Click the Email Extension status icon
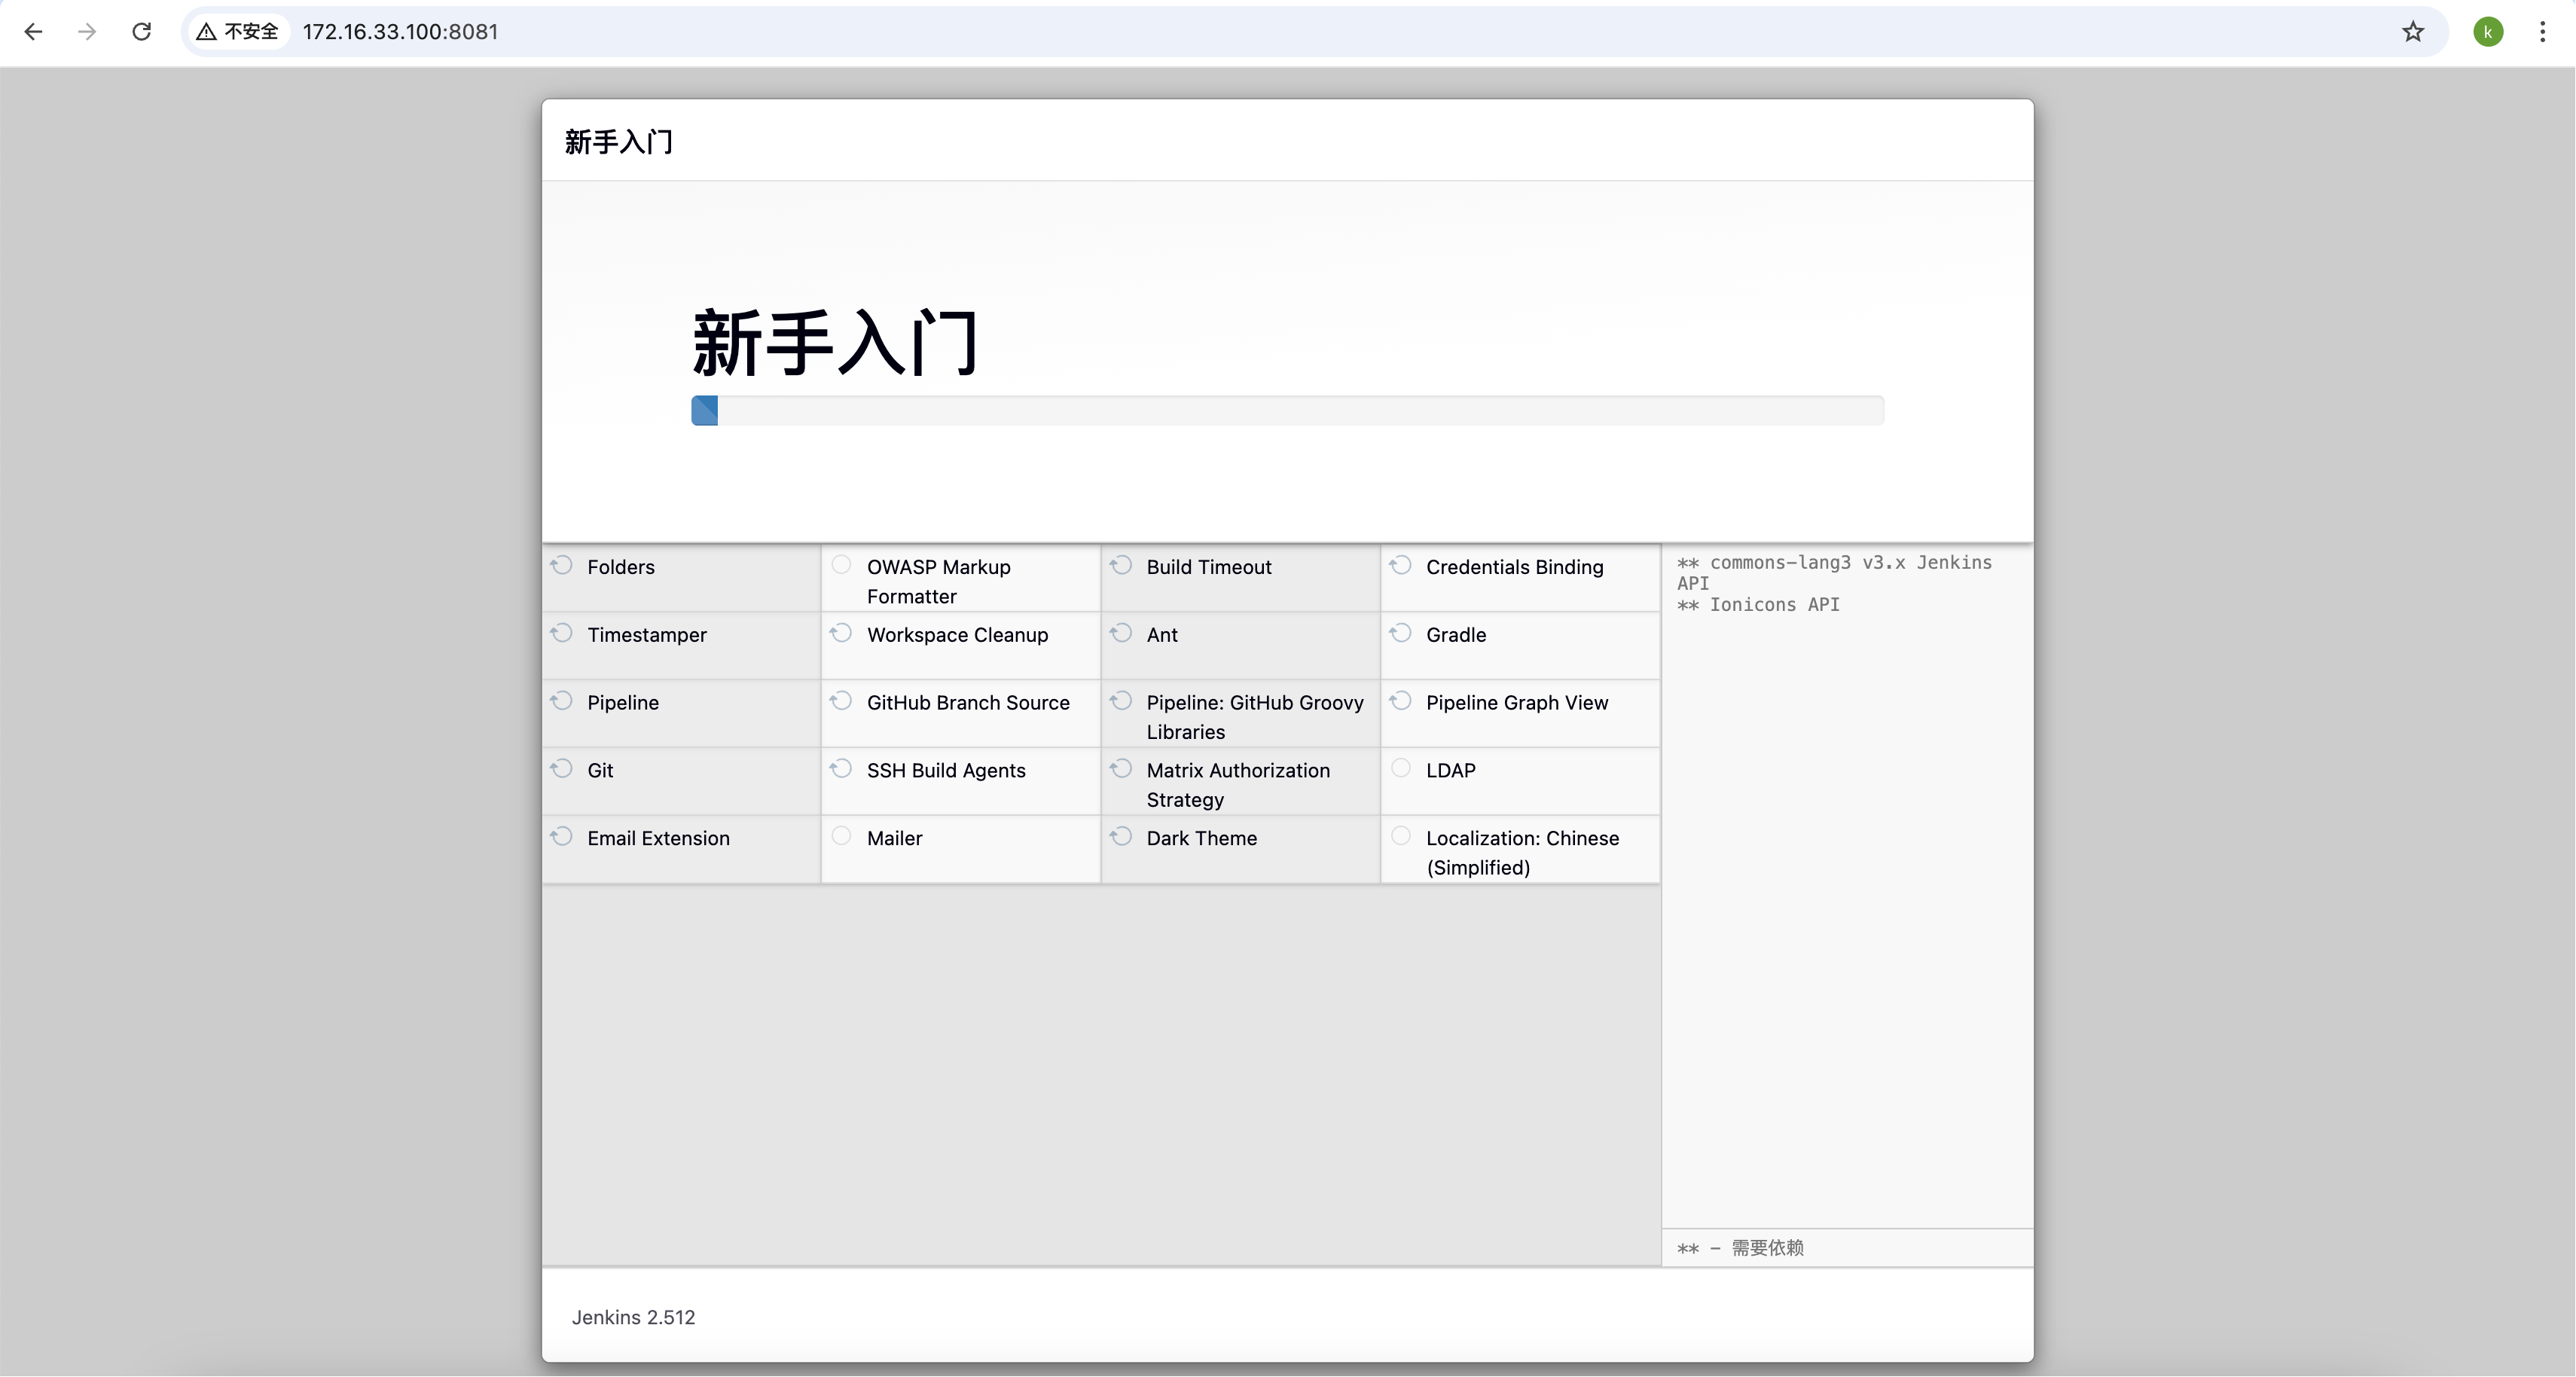This screenshot has width=2576, height=1377. coord(562,836)
